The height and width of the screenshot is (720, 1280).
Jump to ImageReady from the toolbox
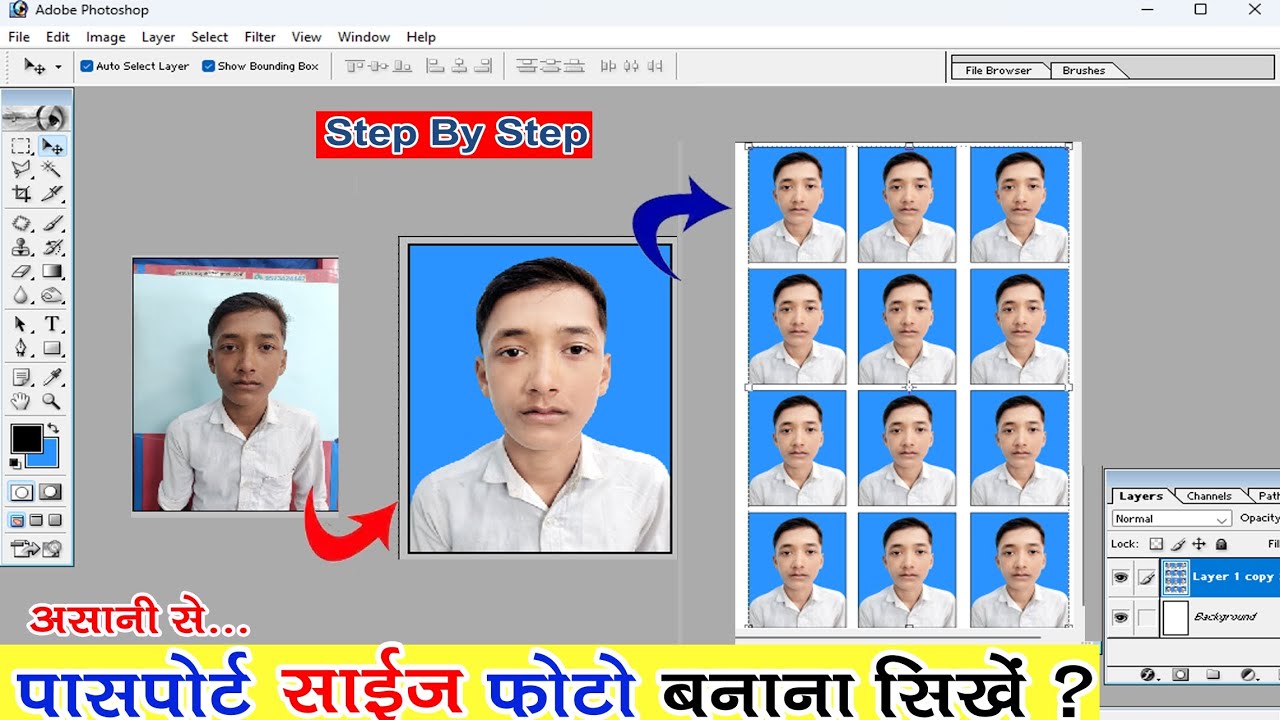click(36, 548)
